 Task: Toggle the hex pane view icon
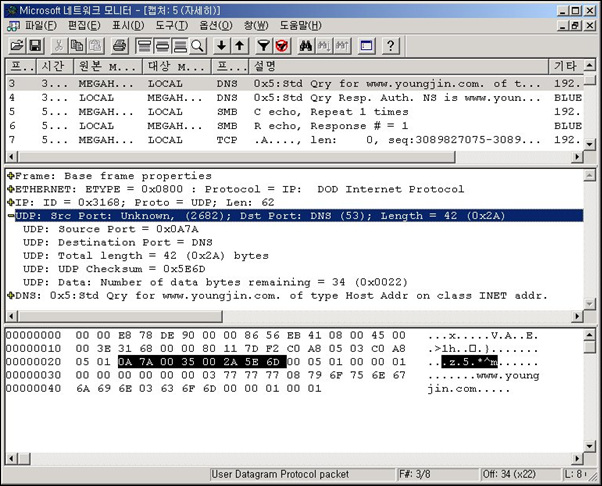coord(180,46)
